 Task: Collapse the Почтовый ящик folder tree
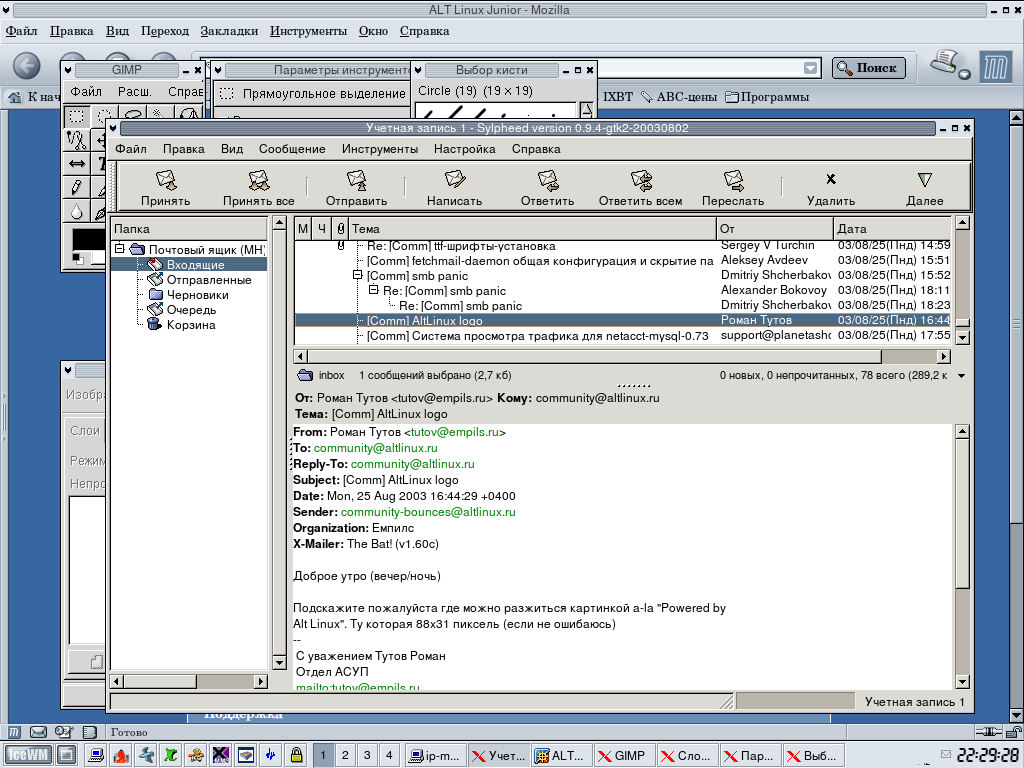[120, 249]
